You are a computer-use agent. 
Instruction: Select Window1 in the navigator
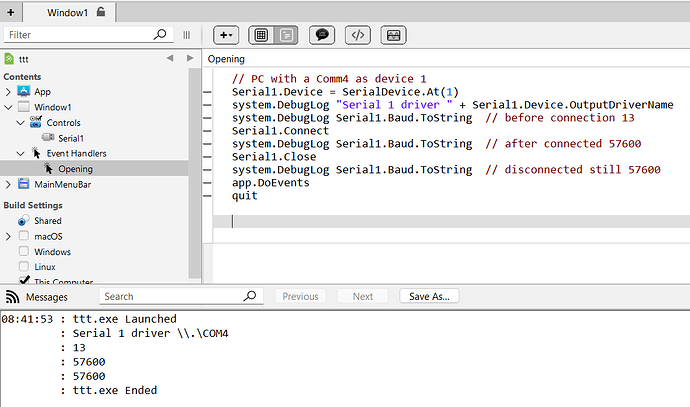tap(52, 107)
